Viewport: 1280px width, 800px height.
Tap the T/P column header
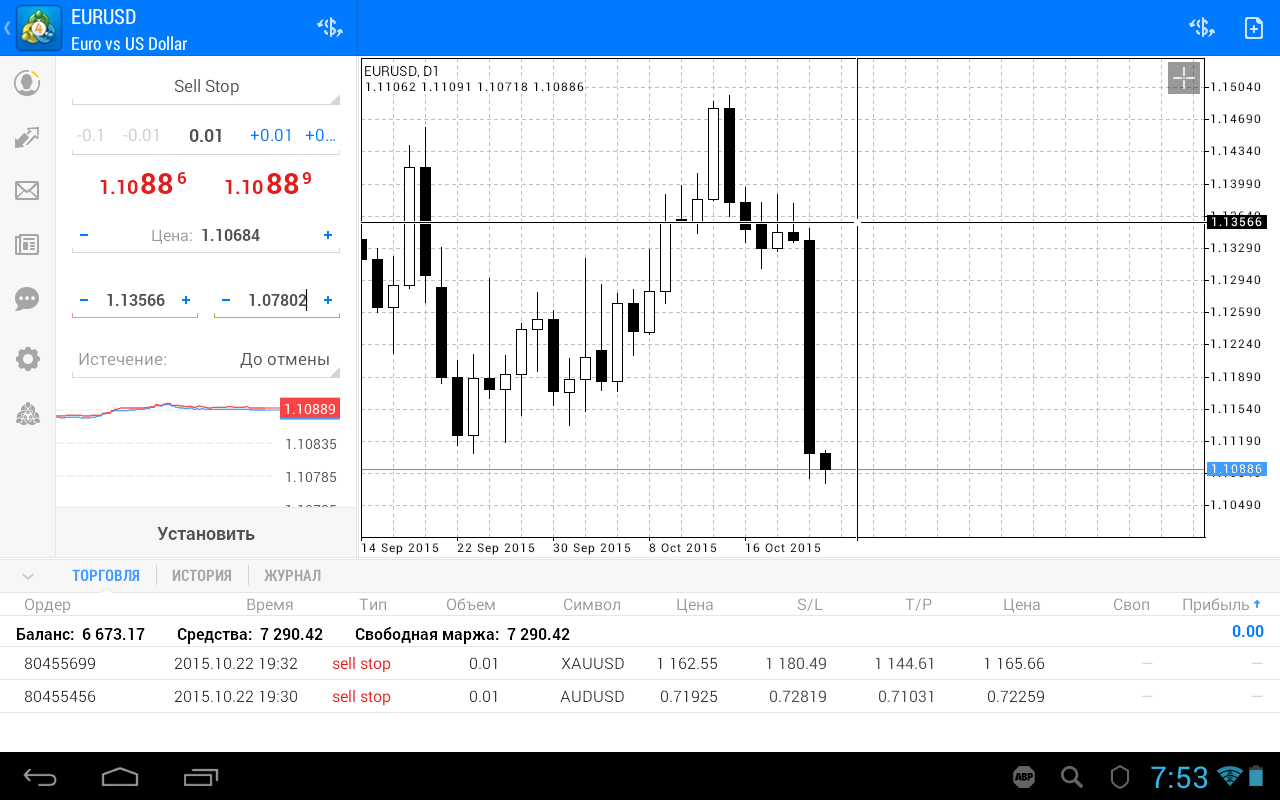(x=918, y=605)
